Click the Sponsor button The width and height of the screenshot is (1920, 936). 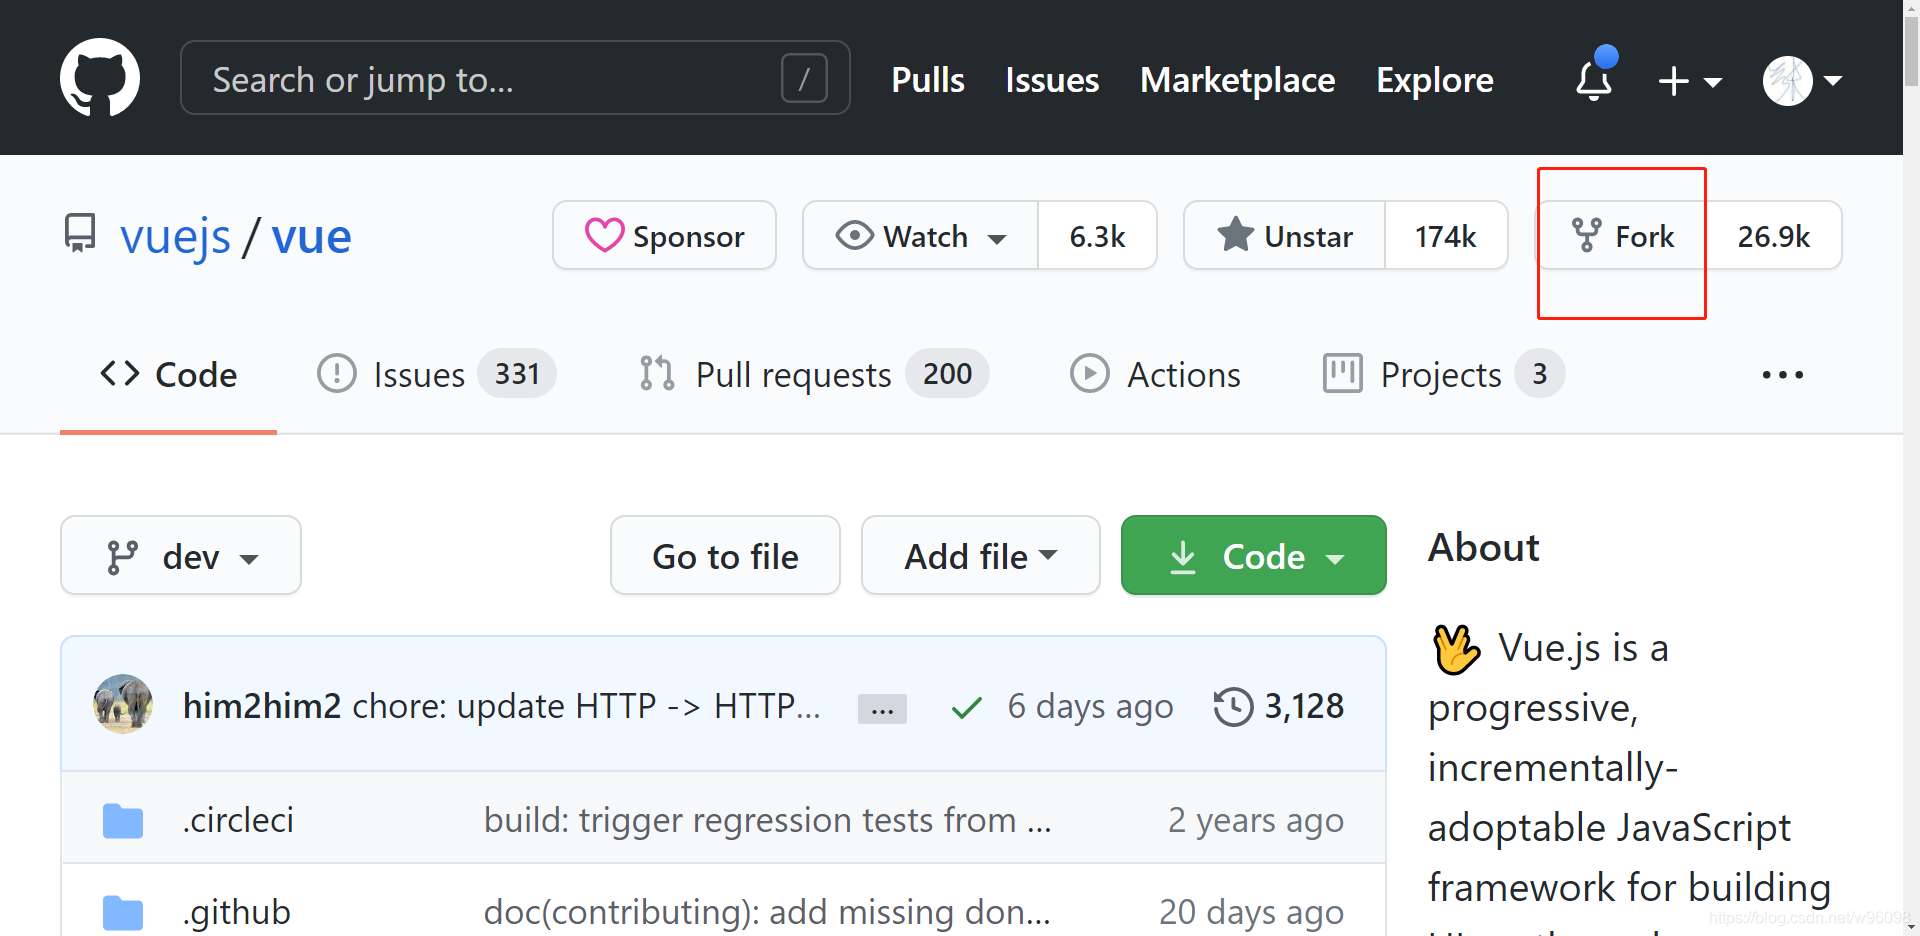point(664,235)
